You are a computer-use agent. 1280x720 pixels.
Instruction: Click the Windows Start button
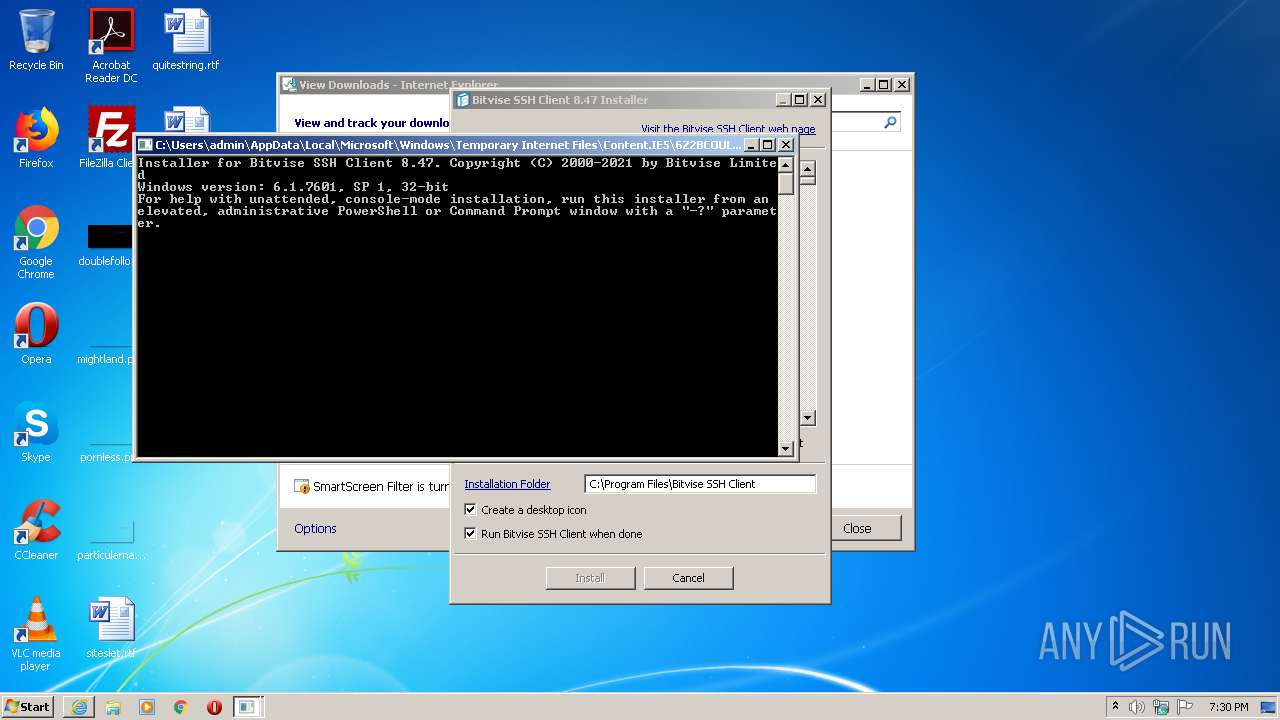pyautogui.click(x=28, y=707)
